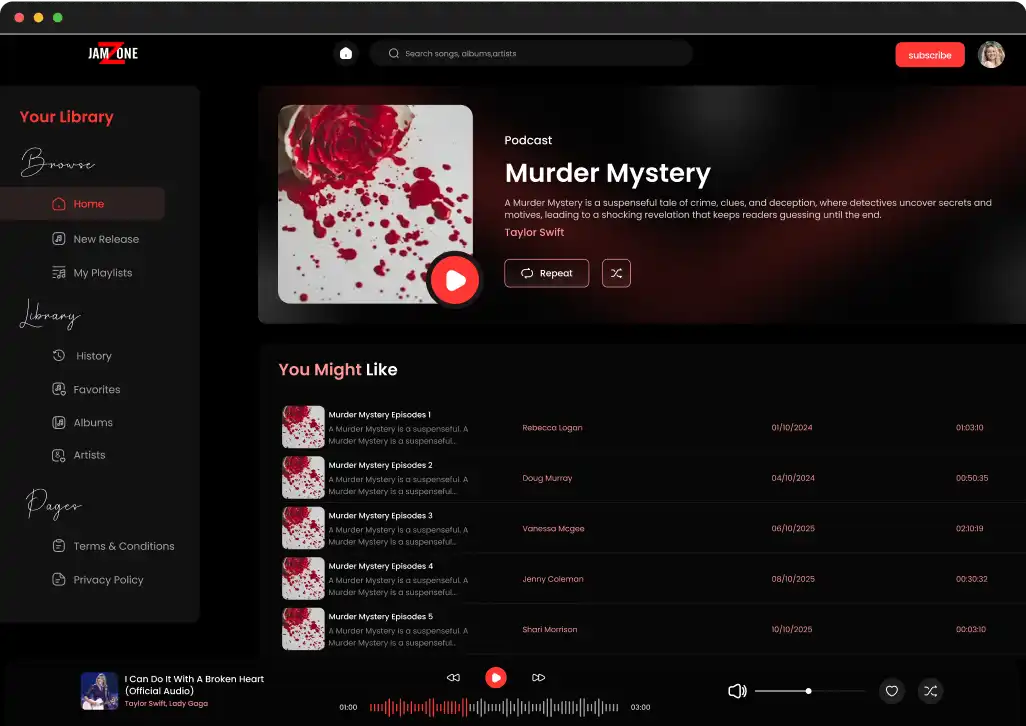Open the user profile avatar
1026x726 pixels.
(991, 54)
